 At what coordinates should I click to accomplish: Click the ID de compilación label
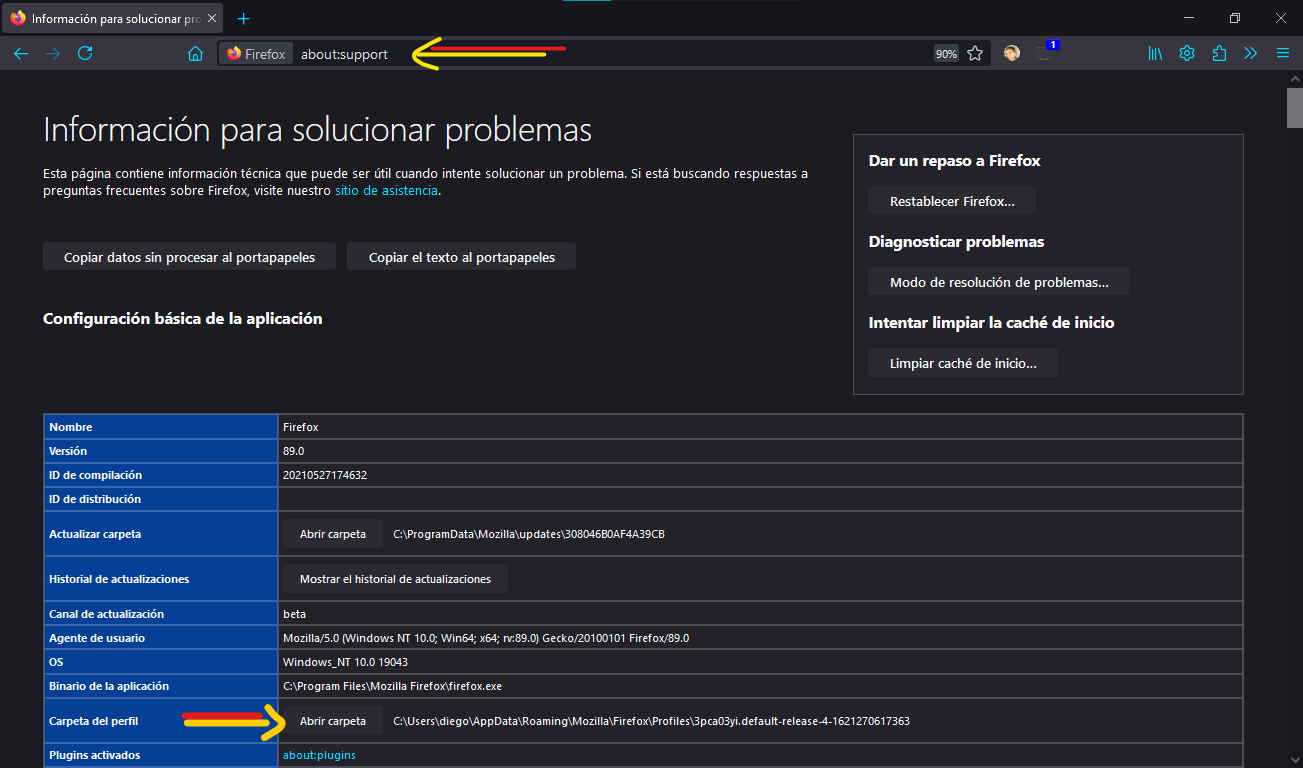coord(96,475)
